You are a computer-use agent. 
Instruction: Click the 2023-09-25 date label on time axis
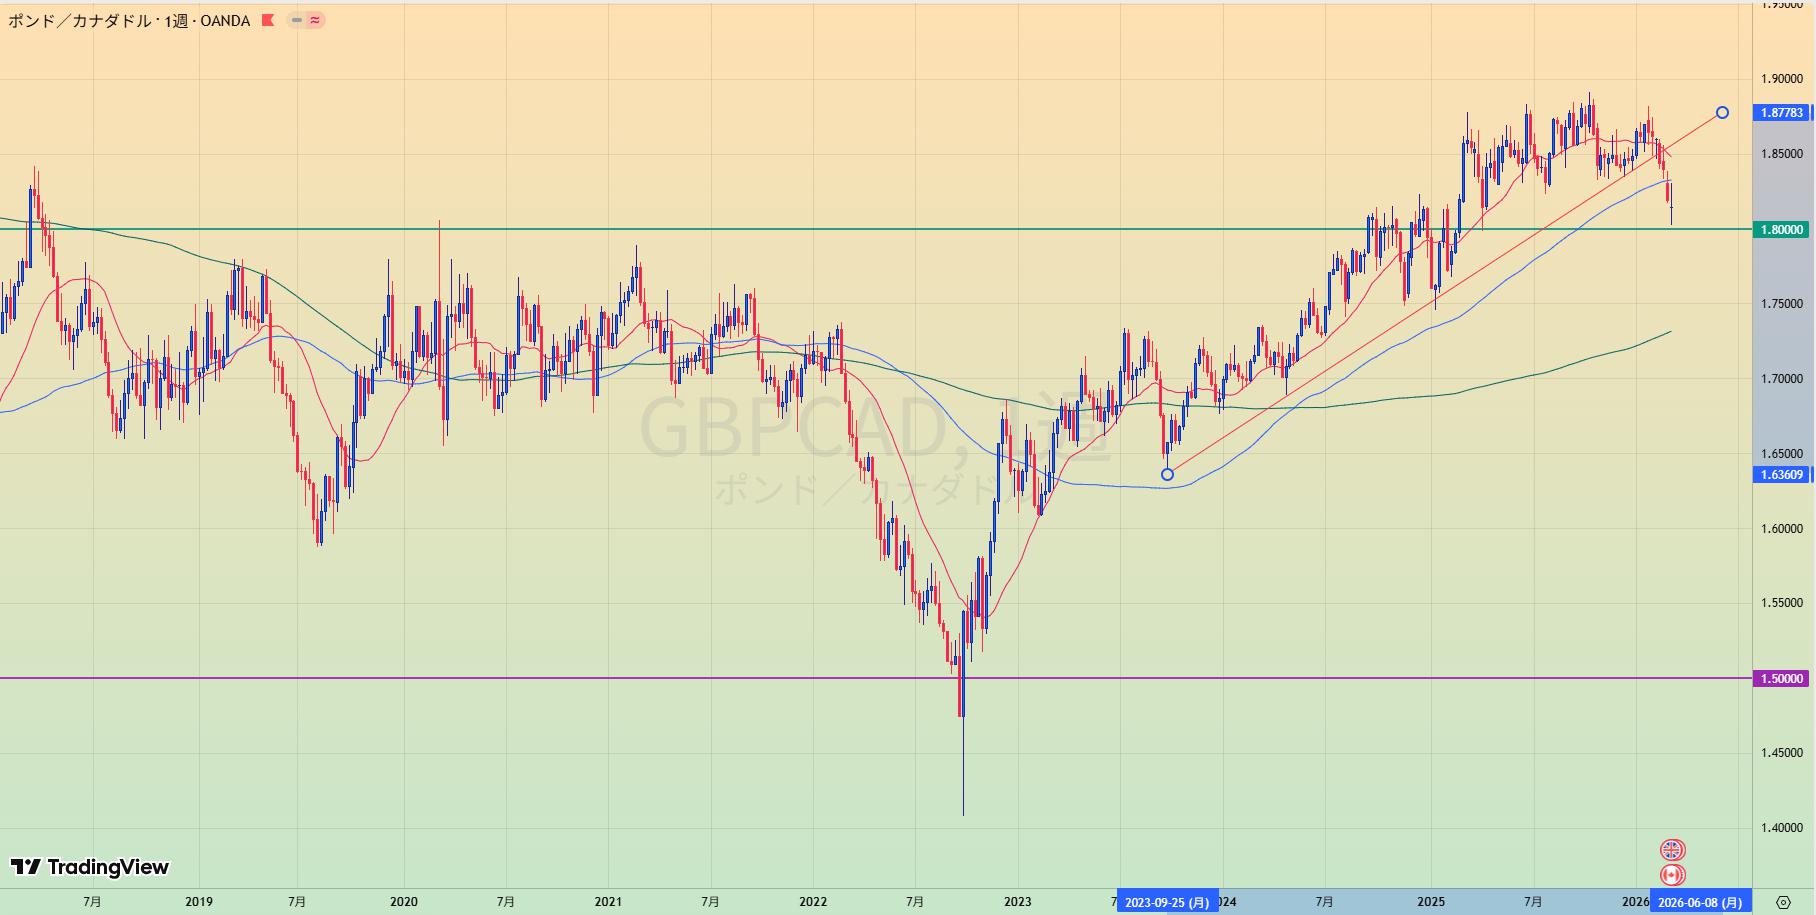click(x=1166, y=902)
